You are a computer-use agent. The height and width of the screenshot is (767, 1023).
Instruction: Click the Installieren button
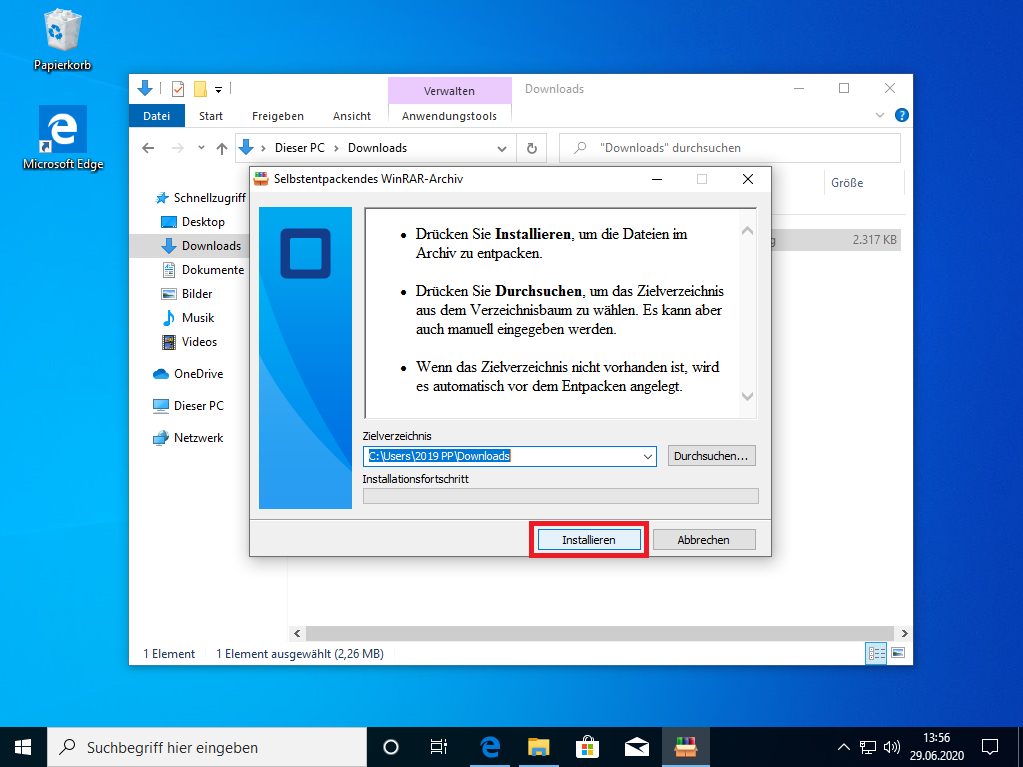[x=588, y=539]
